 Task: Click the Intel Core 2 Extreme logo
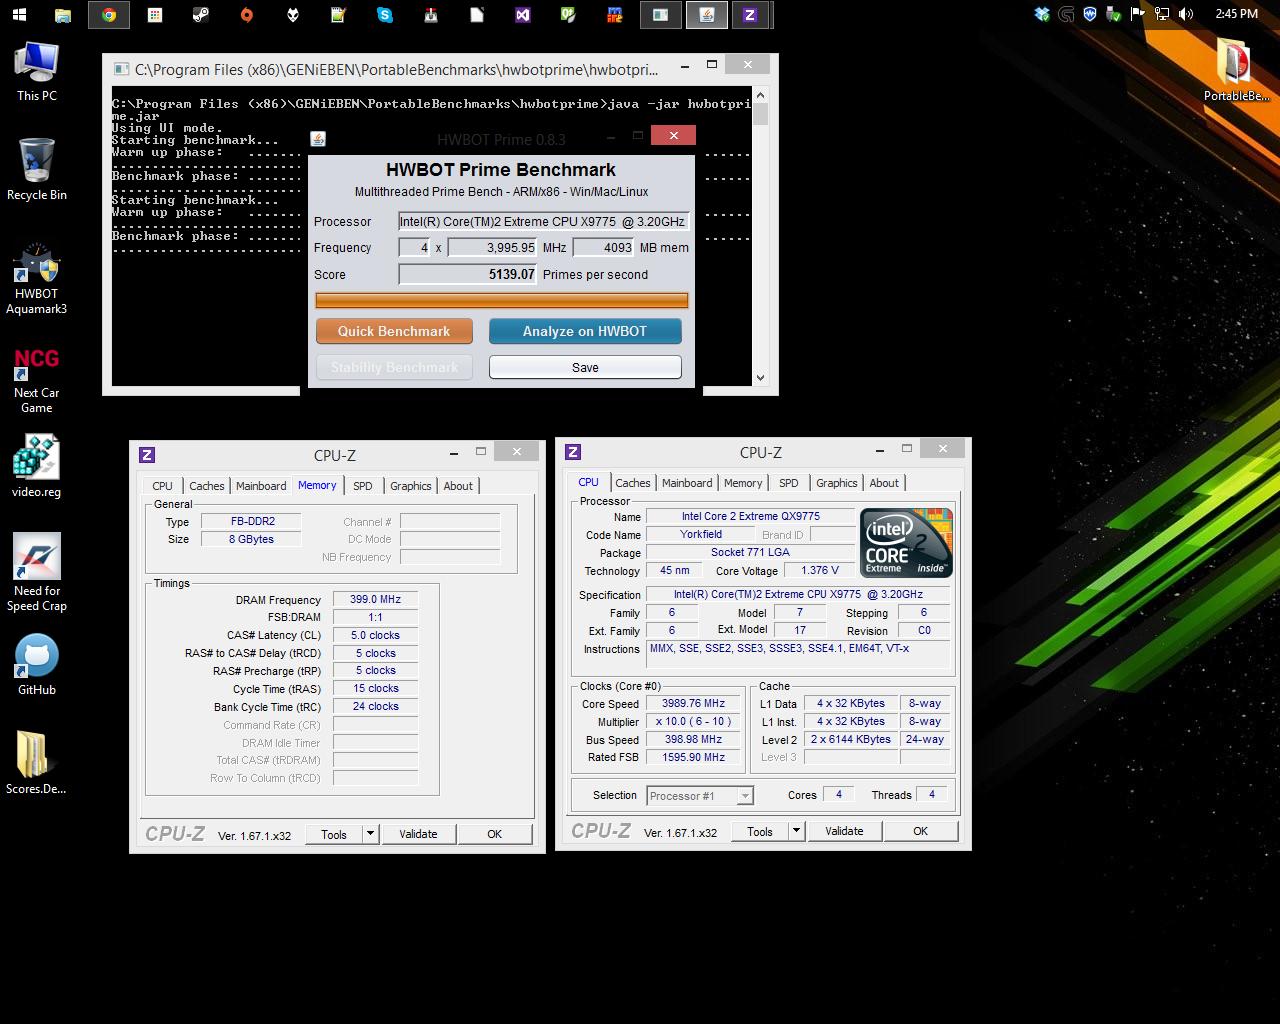906,543
